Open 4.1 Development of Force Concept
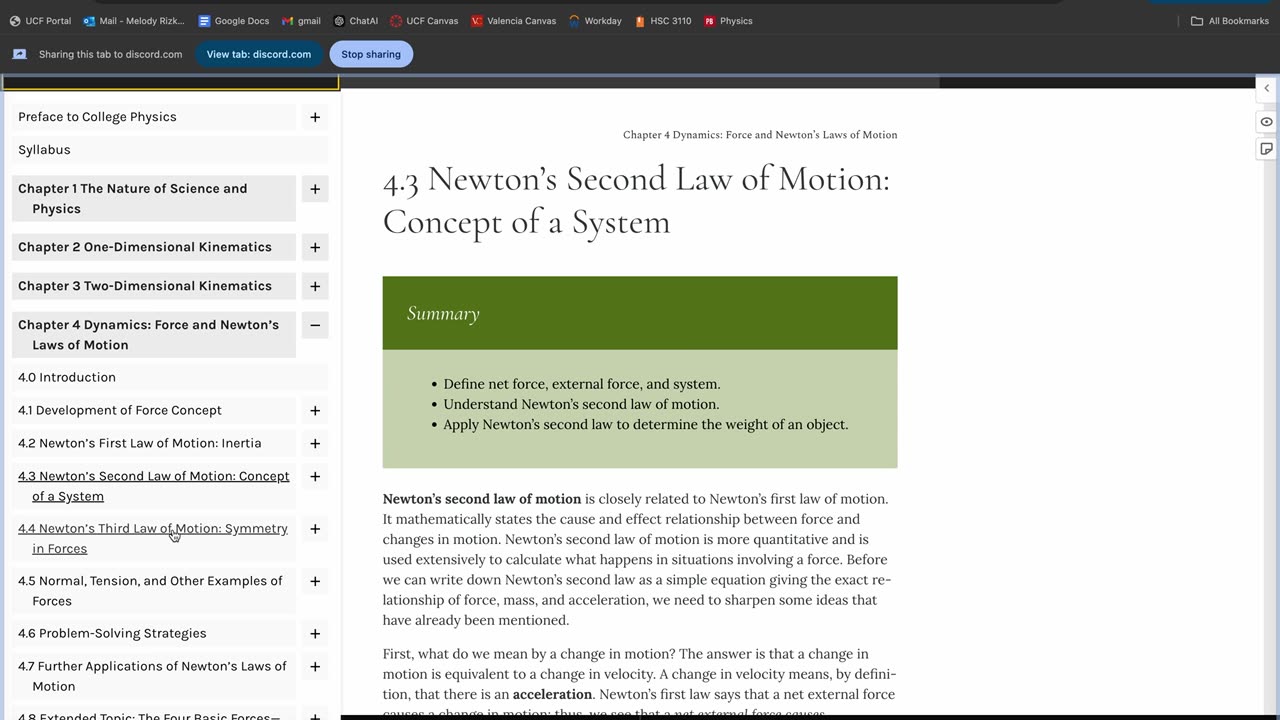Screen dimensions: 1280x720 point(120,410)
